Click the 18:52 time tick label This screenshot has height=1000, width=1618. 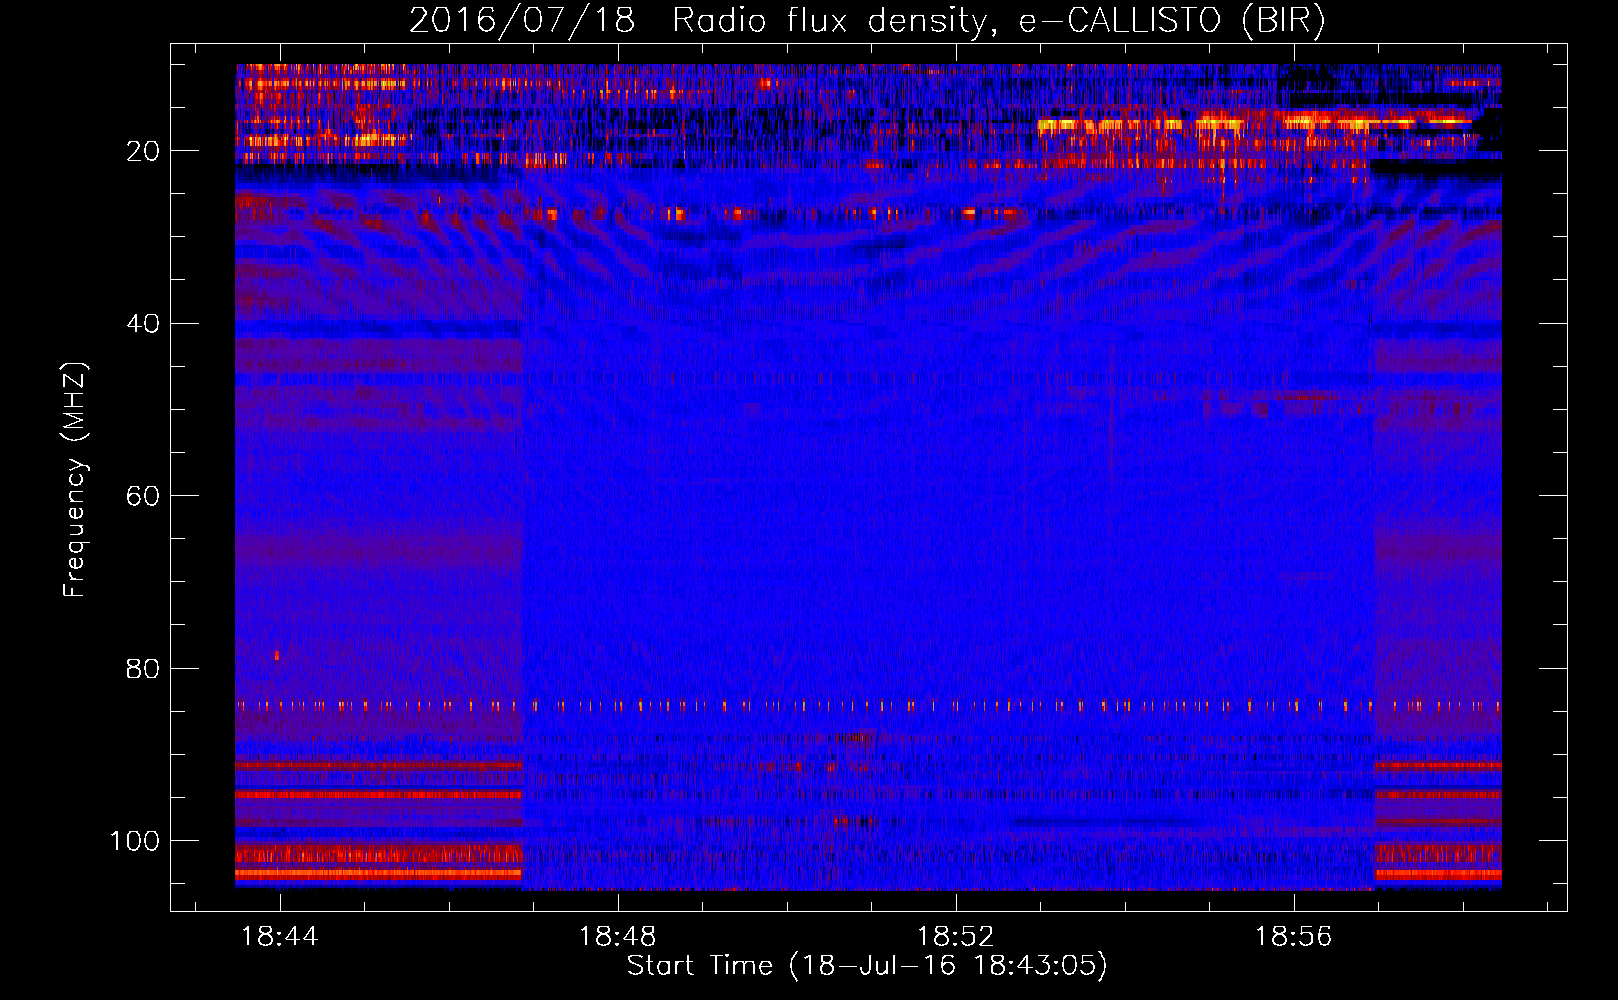[956, 936]
